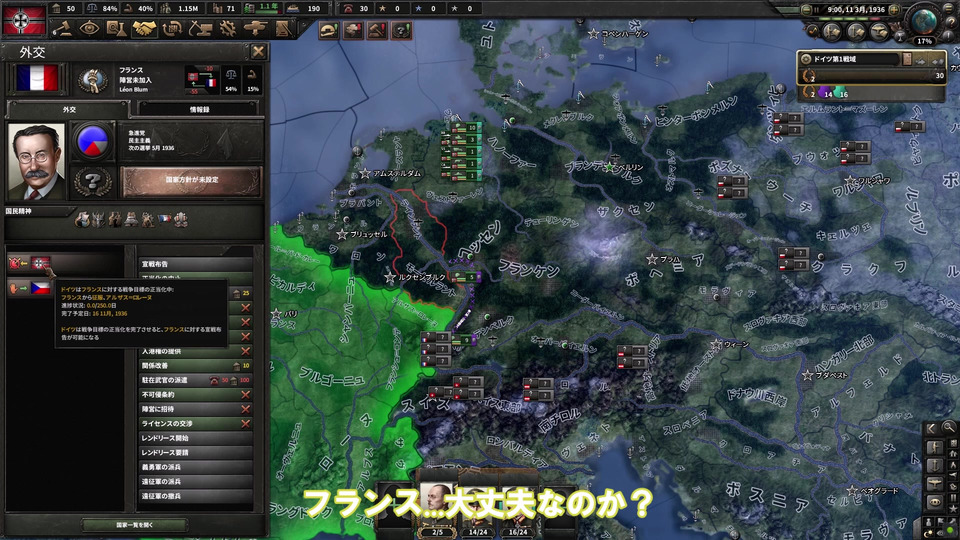Viewport: 960px width, 540px height.
Task: Click the political alert gavel icon
Action: pyautogui.click(x=377, y=31)
